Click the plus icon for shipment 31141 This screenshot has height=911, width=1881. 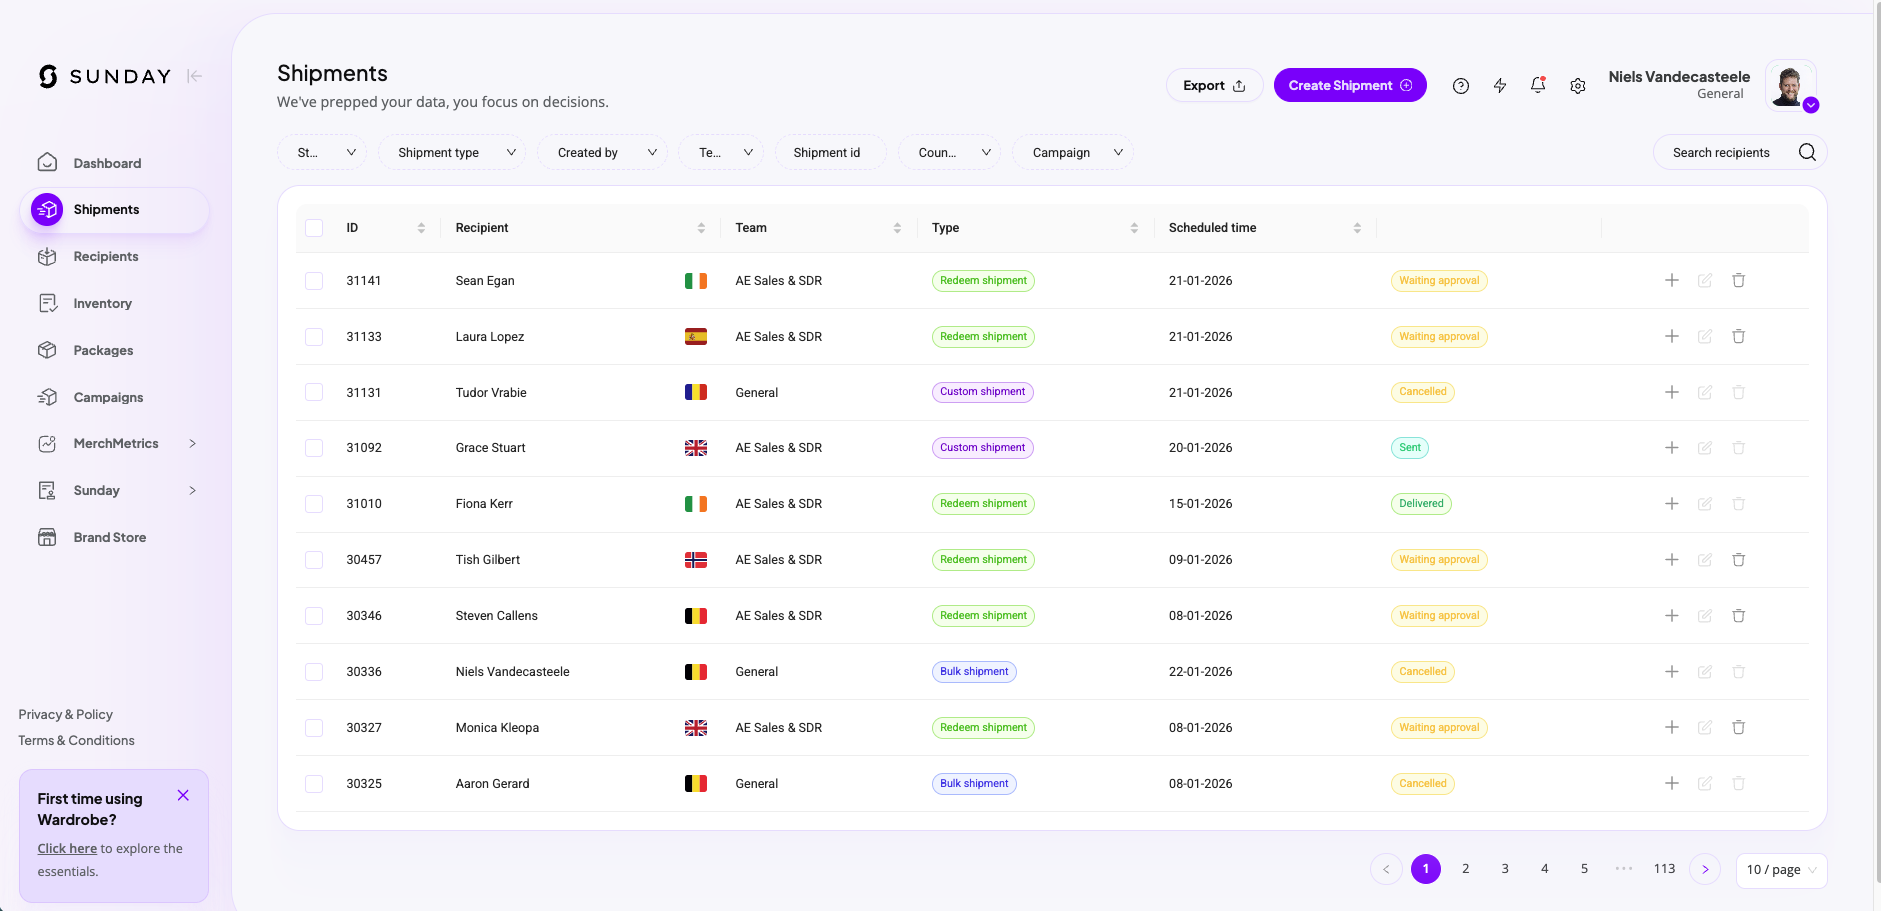pos(1672,280)
